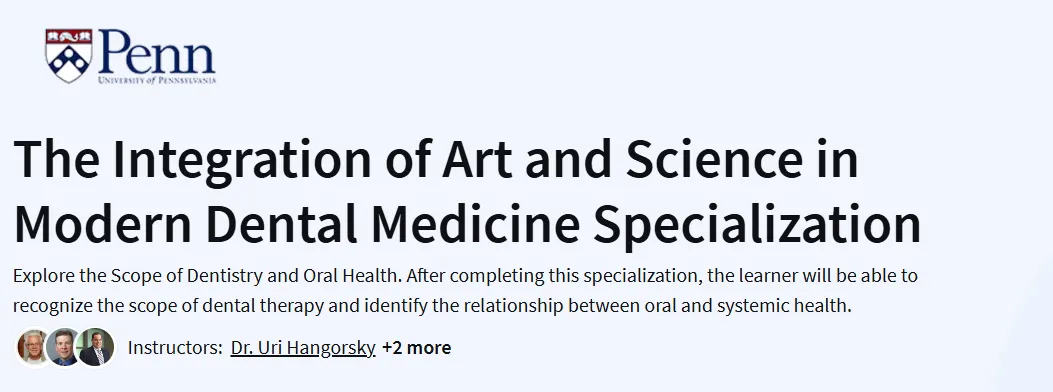Open the first instructor avatar with white hair

click(x=33, y=347)
